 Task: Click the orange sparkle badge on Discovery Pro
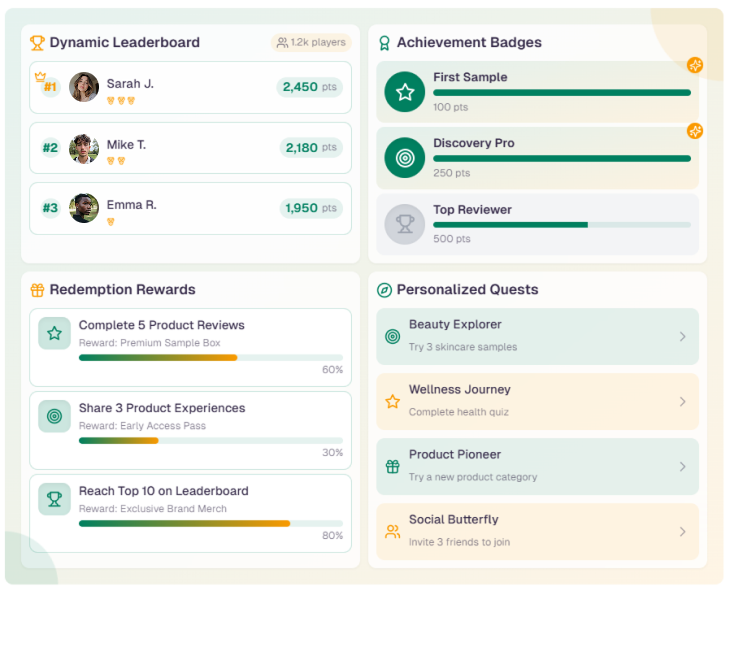pyautogui.click(x=695, y=131)
